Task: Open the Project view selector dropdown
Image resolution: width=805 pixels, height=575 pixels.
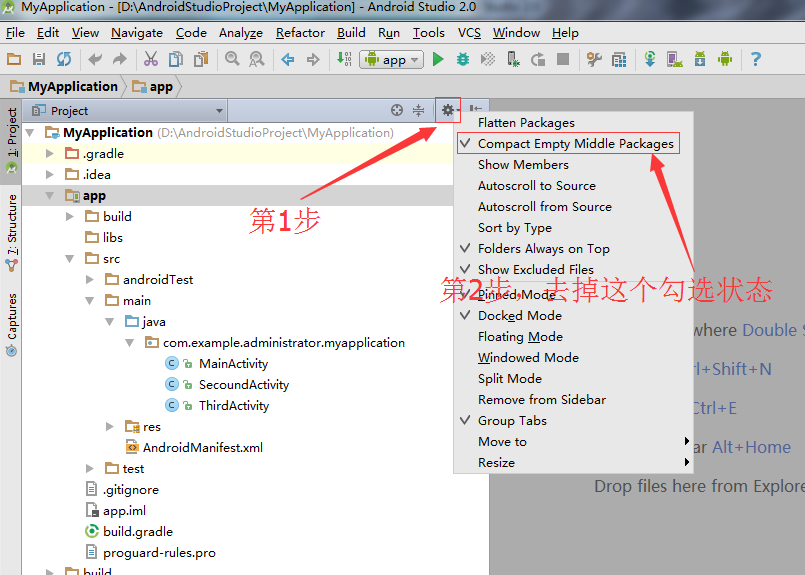Action: (x=126, y=111)
